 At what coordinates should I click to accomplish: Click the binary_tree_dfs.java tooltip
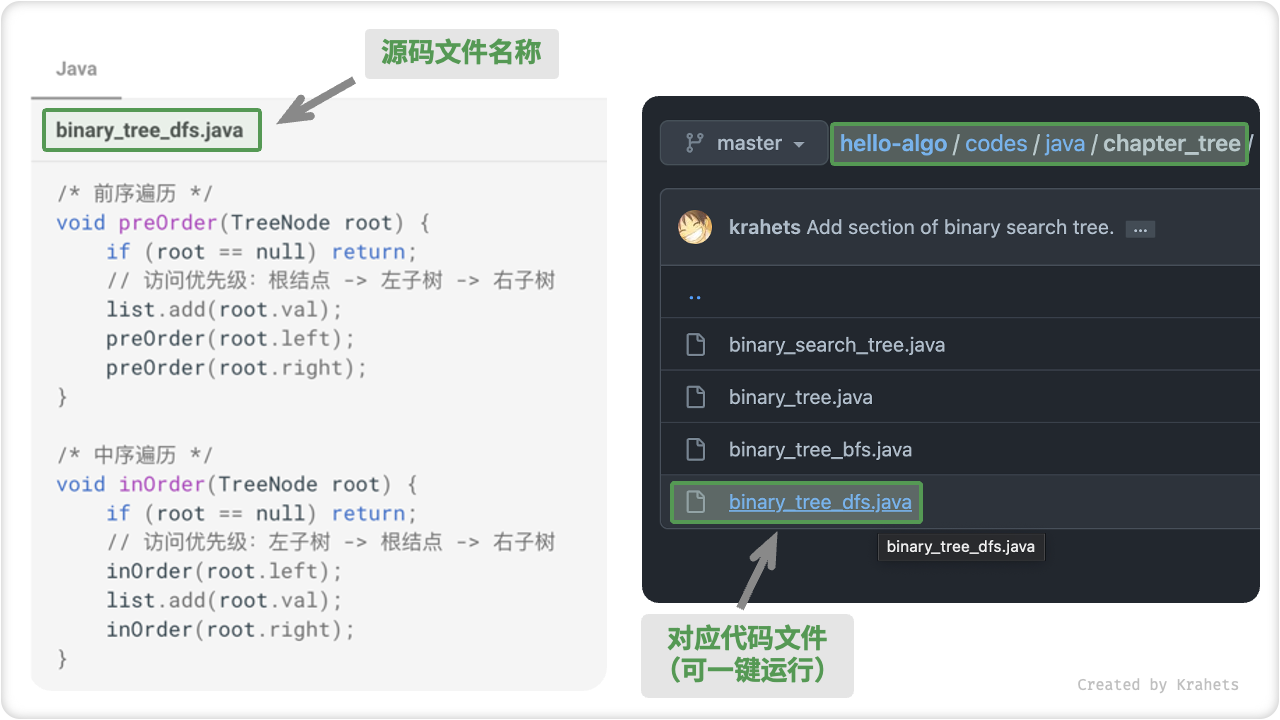click(x=960, y=546)
